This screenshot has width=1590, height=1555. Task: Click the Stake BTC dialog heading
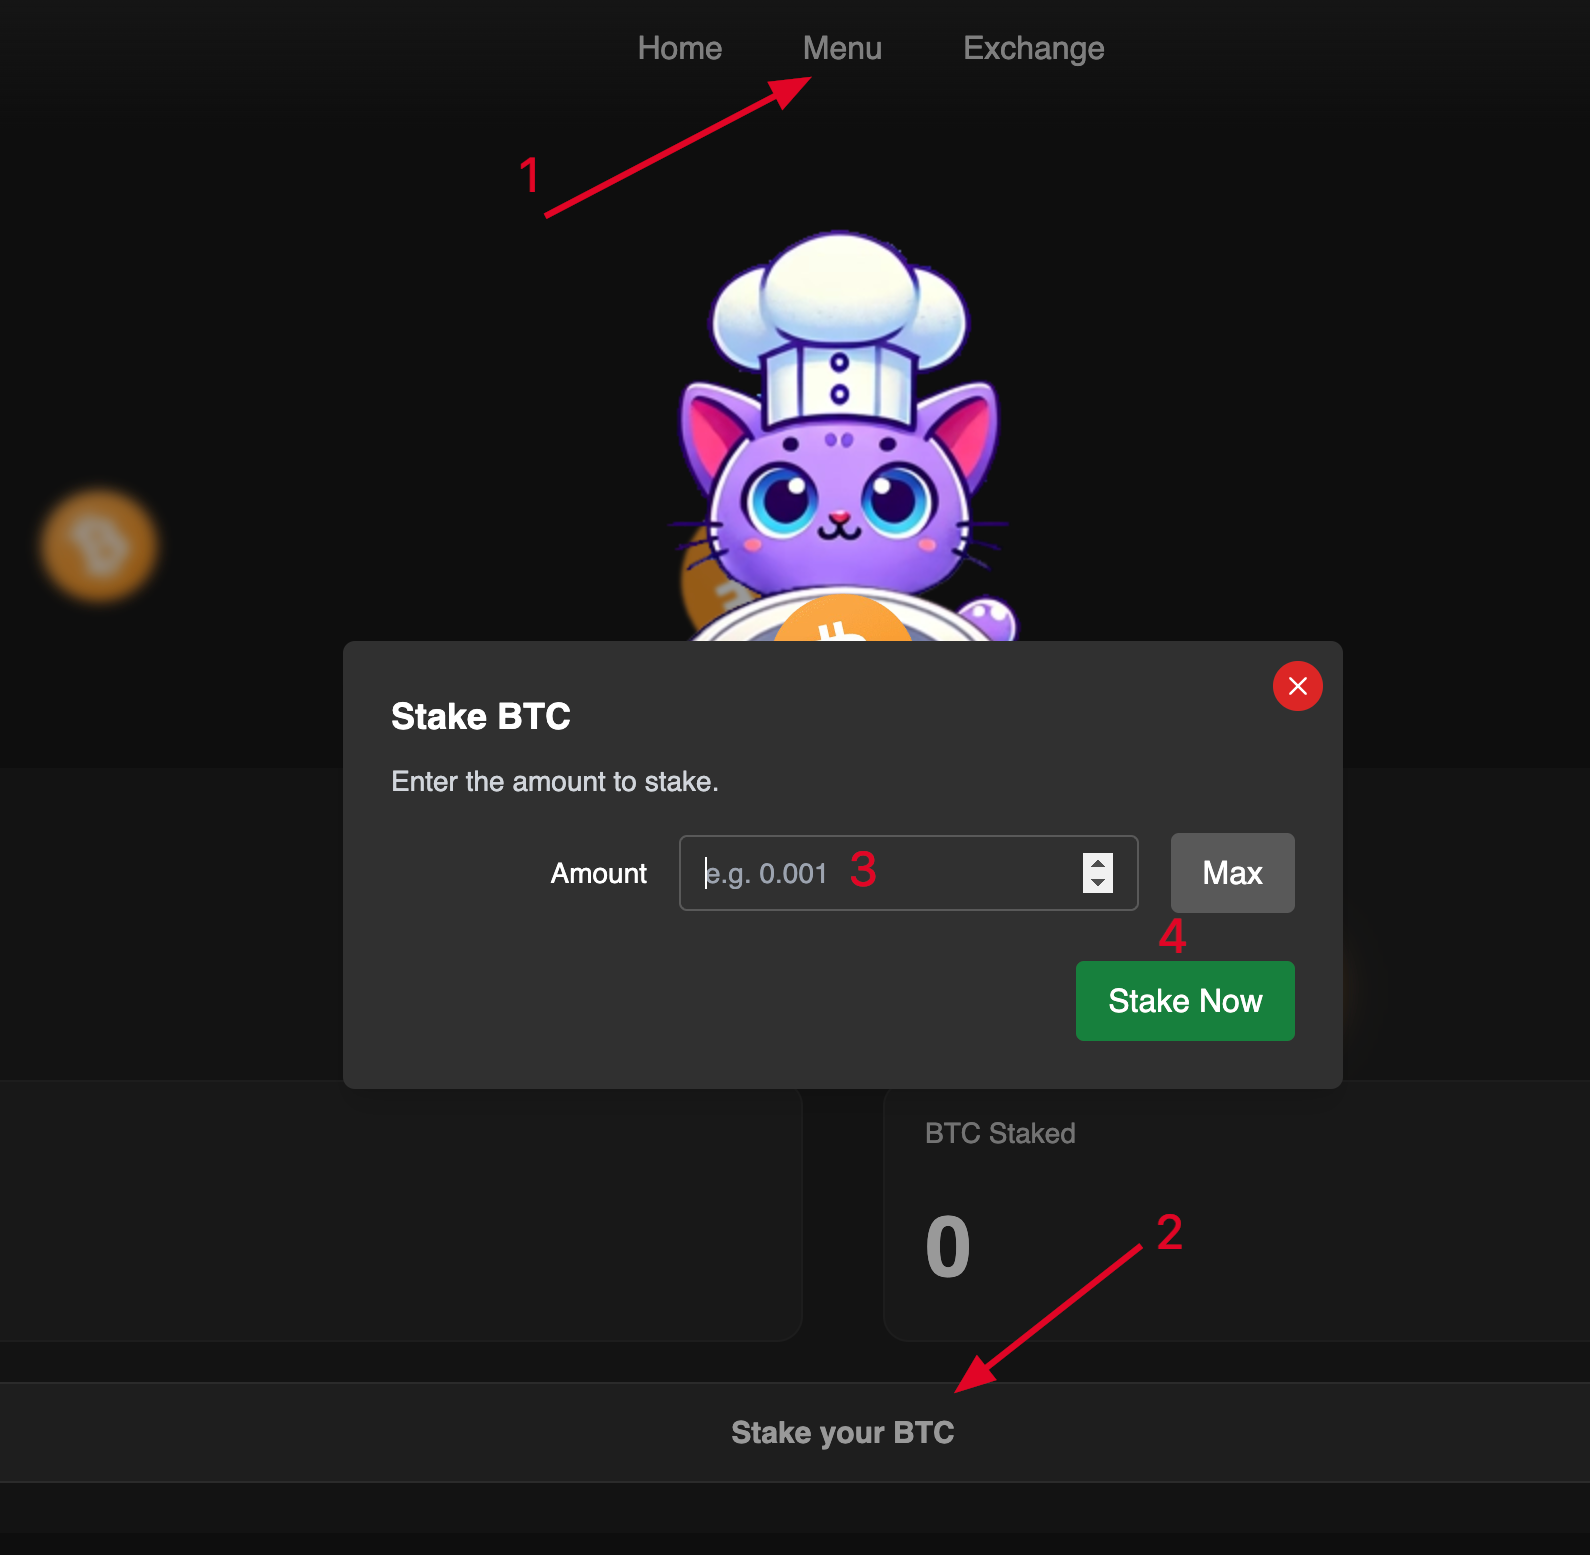[x=480, y=716]
